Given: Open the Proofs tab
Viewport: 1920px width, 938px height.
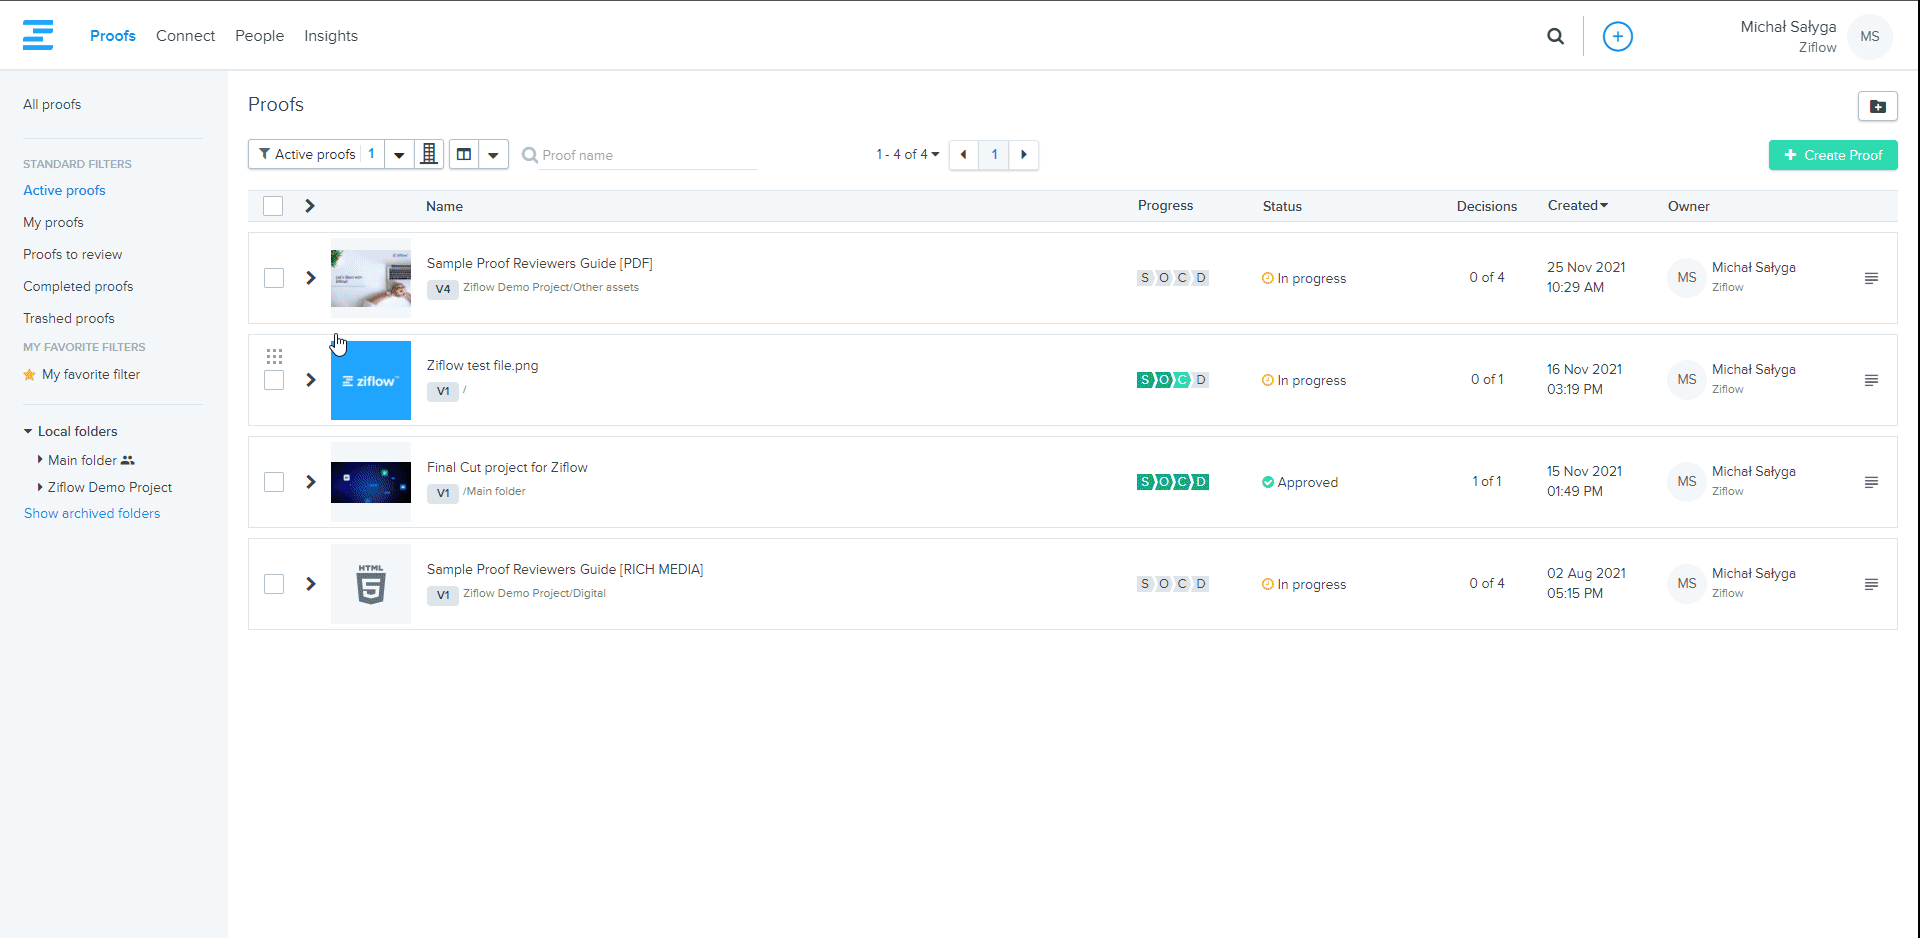Looking at the screenshot, I should [x=113, y=36].
